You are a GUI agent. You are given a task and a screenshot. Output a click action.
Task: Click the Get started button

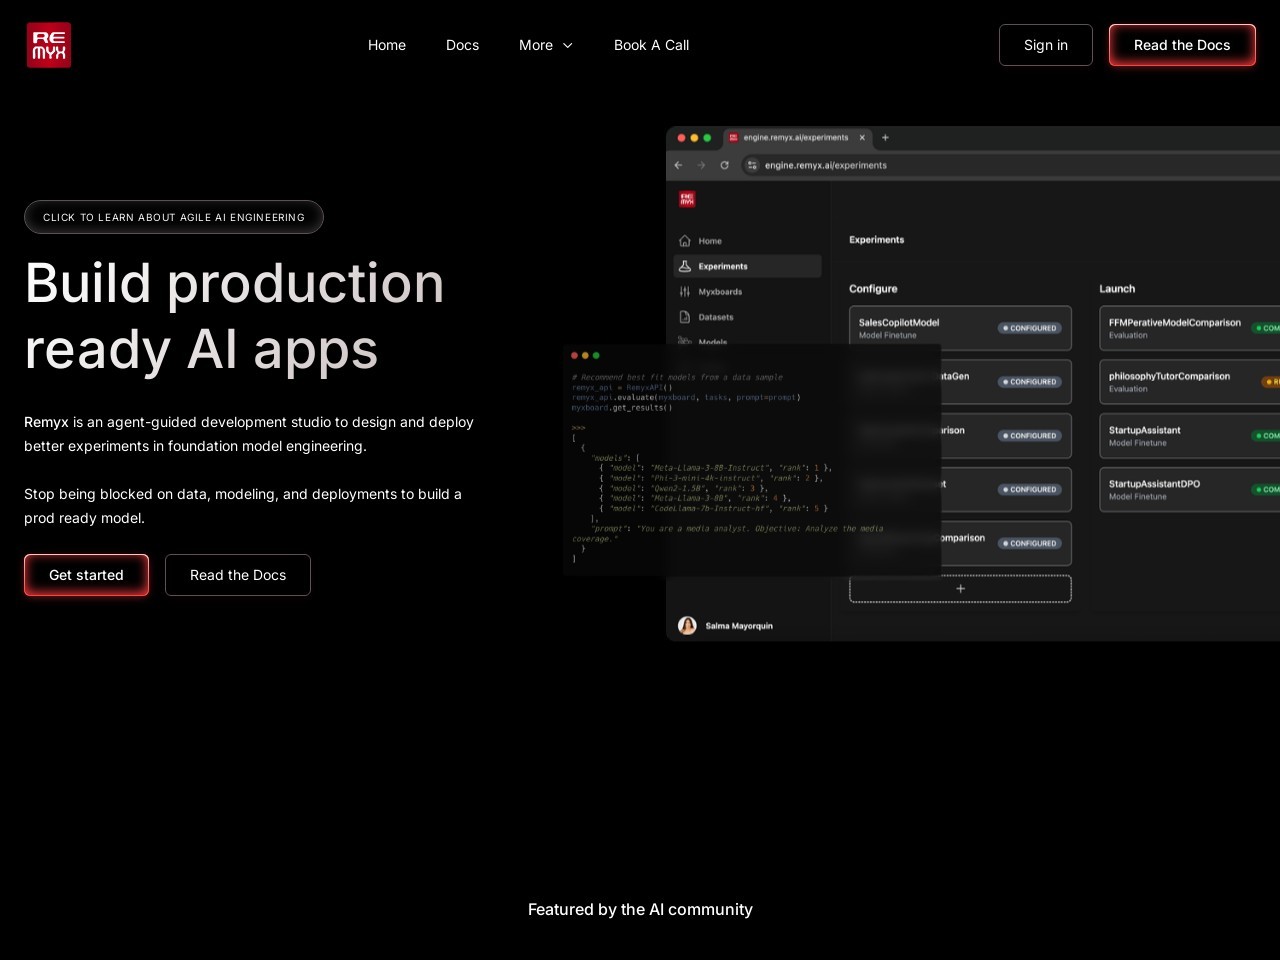point(86,575)
